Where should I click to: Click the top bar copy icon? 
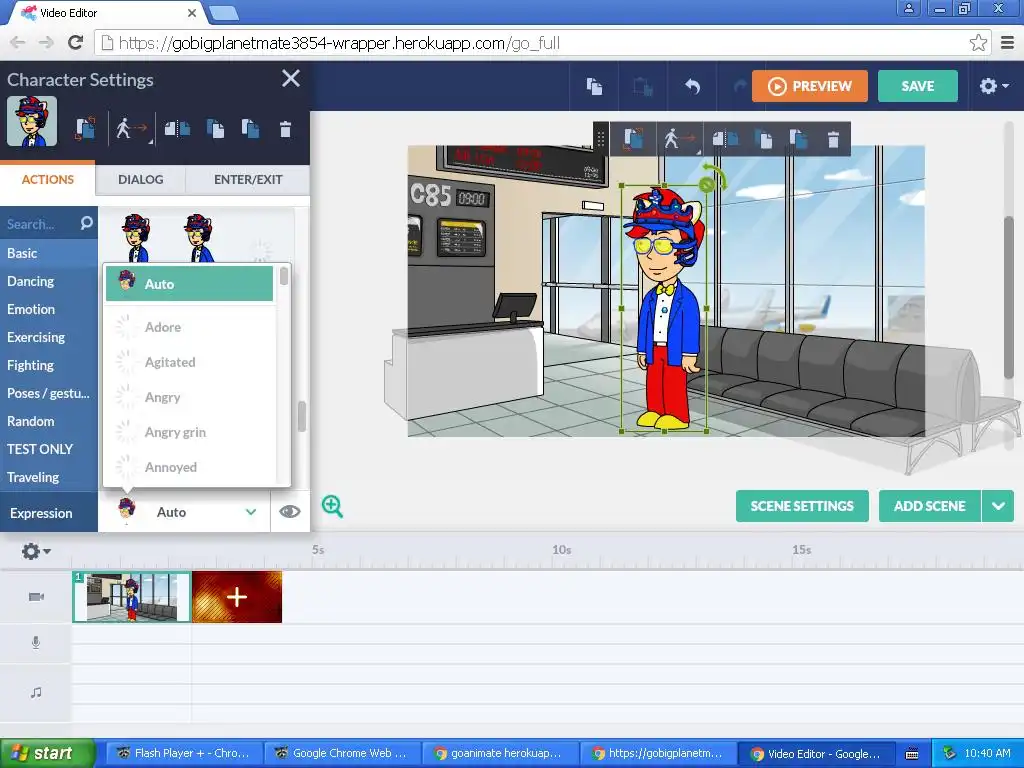594,86
